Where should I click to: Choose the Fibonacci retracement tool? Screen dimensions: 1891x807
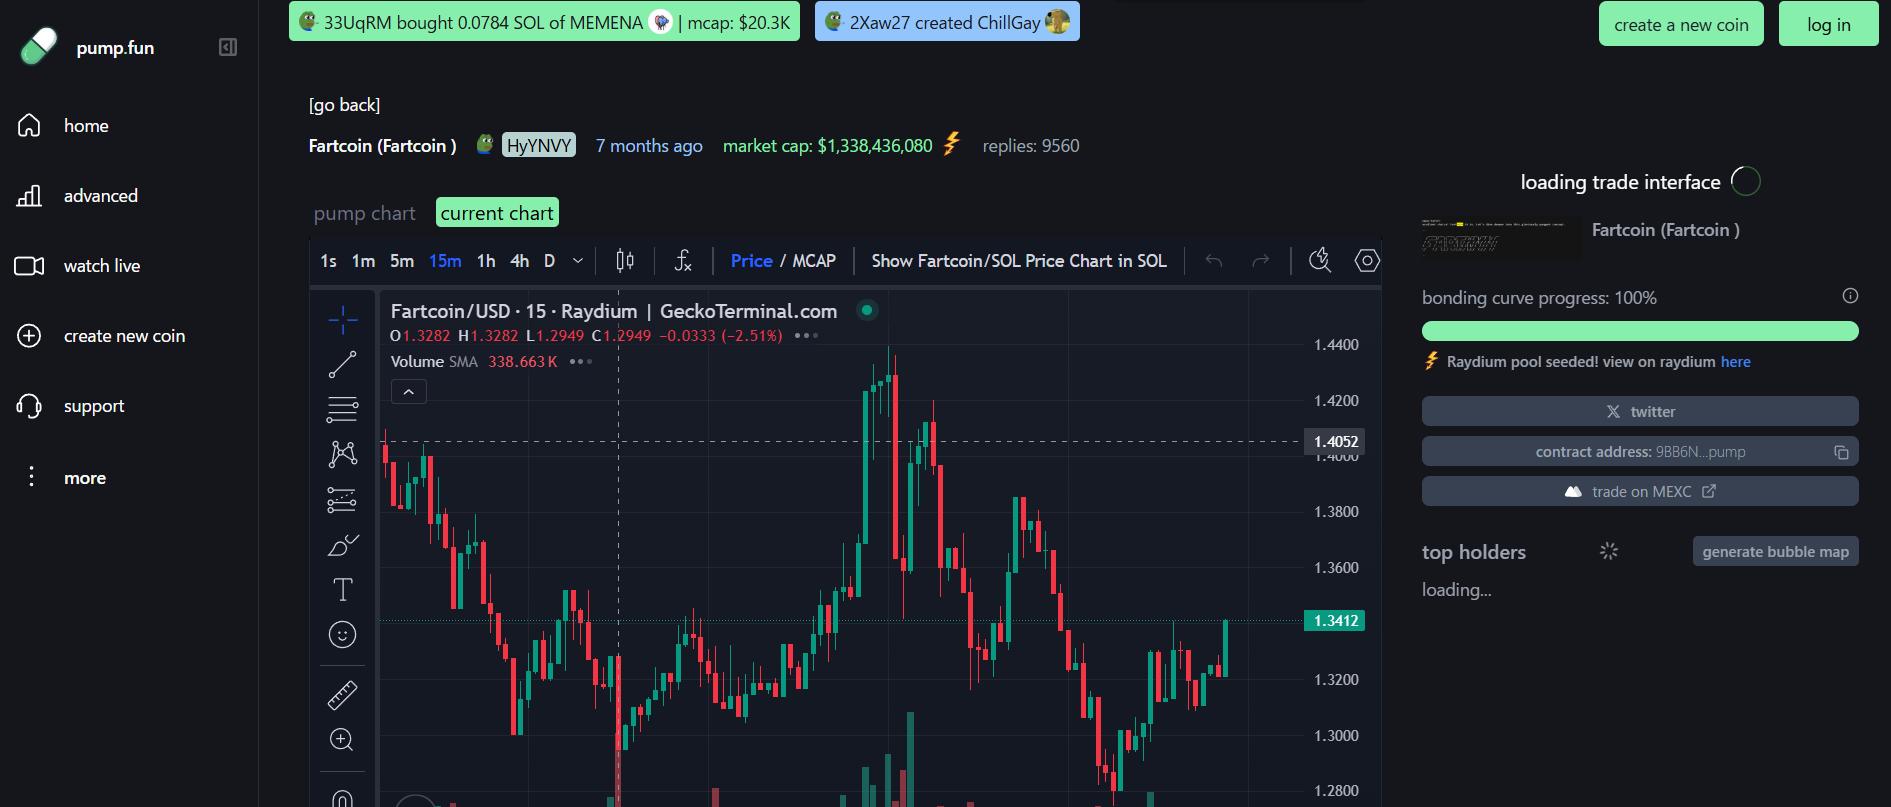point(343,410)
